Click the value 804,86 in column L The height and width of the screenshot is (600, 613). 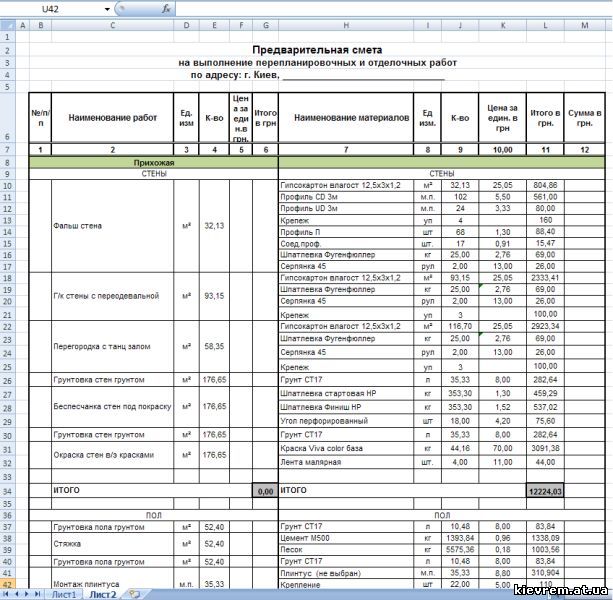click(545, 185)
